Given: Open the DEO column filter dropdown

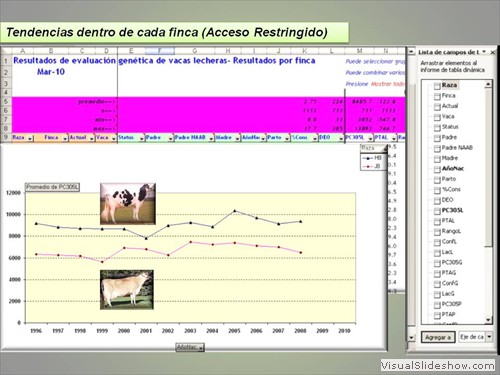Looking at the screenshot, I should [341, 138].
